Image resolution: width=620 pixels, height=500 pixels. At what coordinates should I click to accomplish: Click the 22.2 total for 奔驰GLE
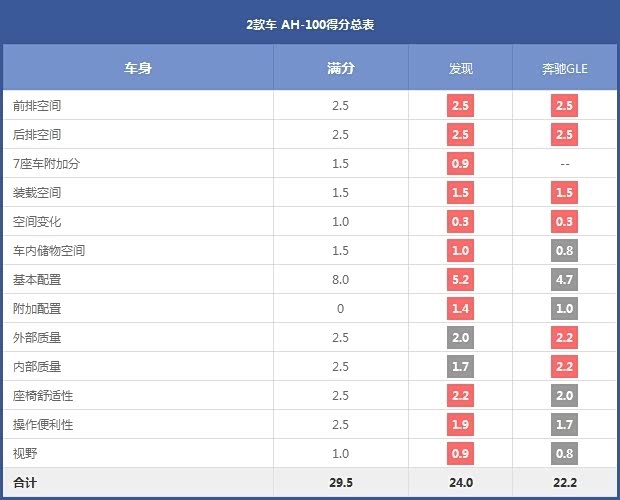565,483
